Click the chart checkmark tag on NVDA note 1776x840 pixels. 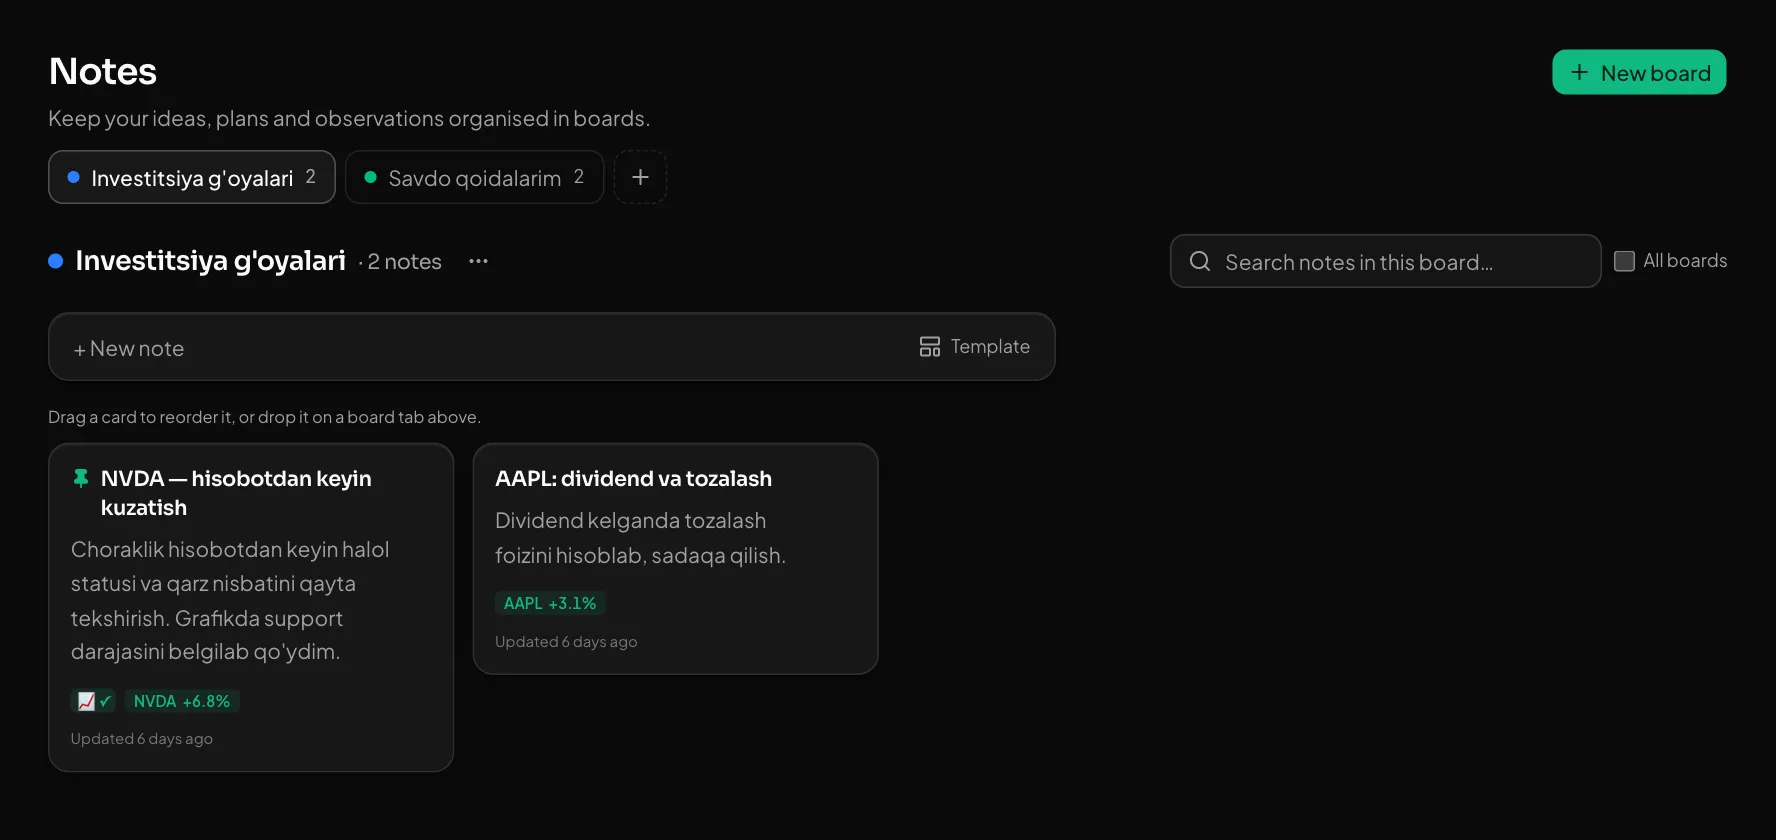94,701
